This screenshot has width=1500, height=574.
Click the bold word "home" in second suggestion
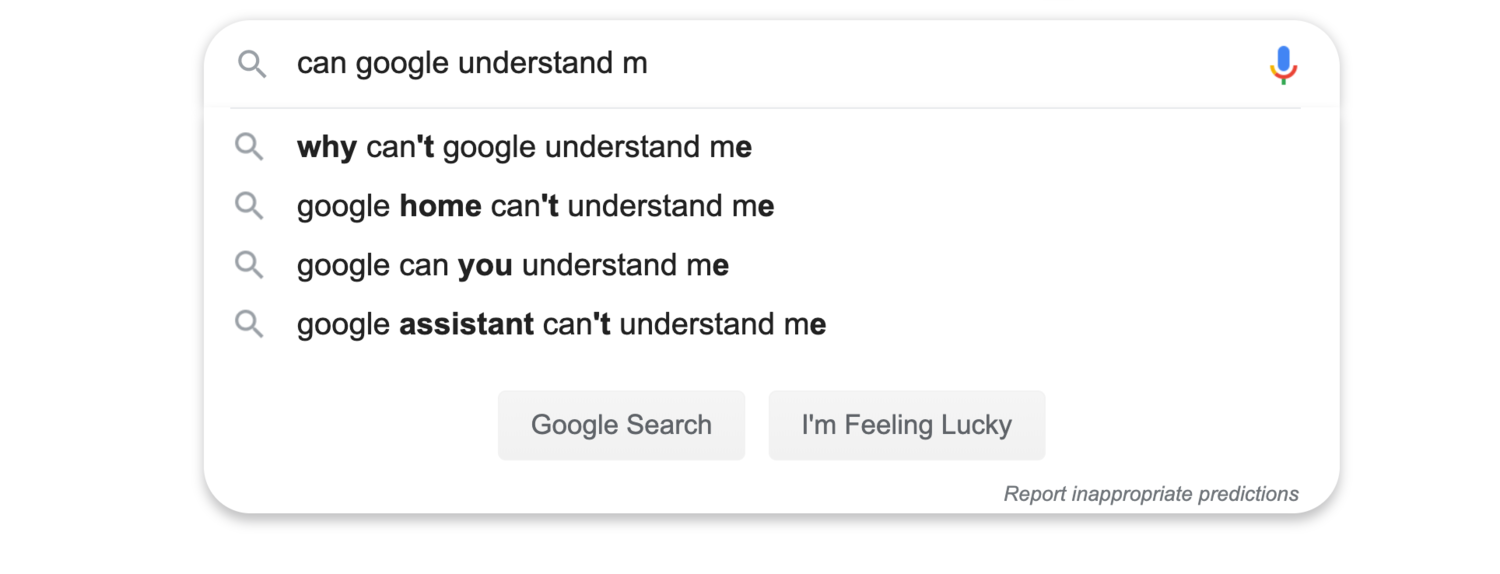(x=440, y=207)
